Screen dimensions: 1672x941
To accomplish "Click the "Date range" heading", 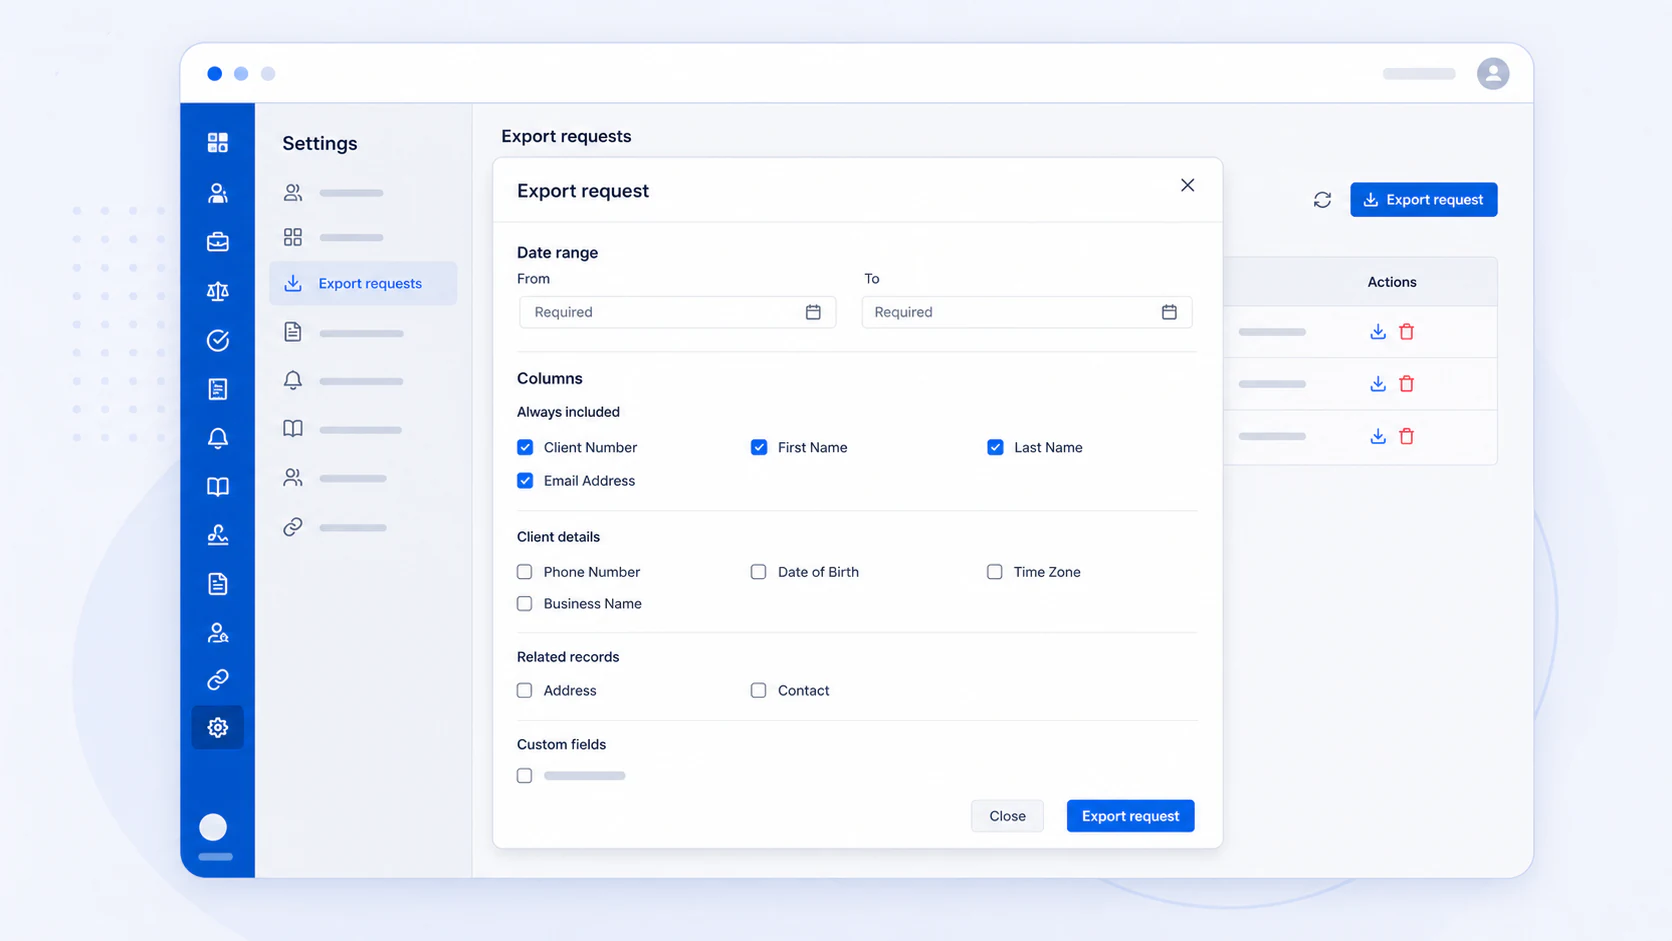I will click(557, 253).
